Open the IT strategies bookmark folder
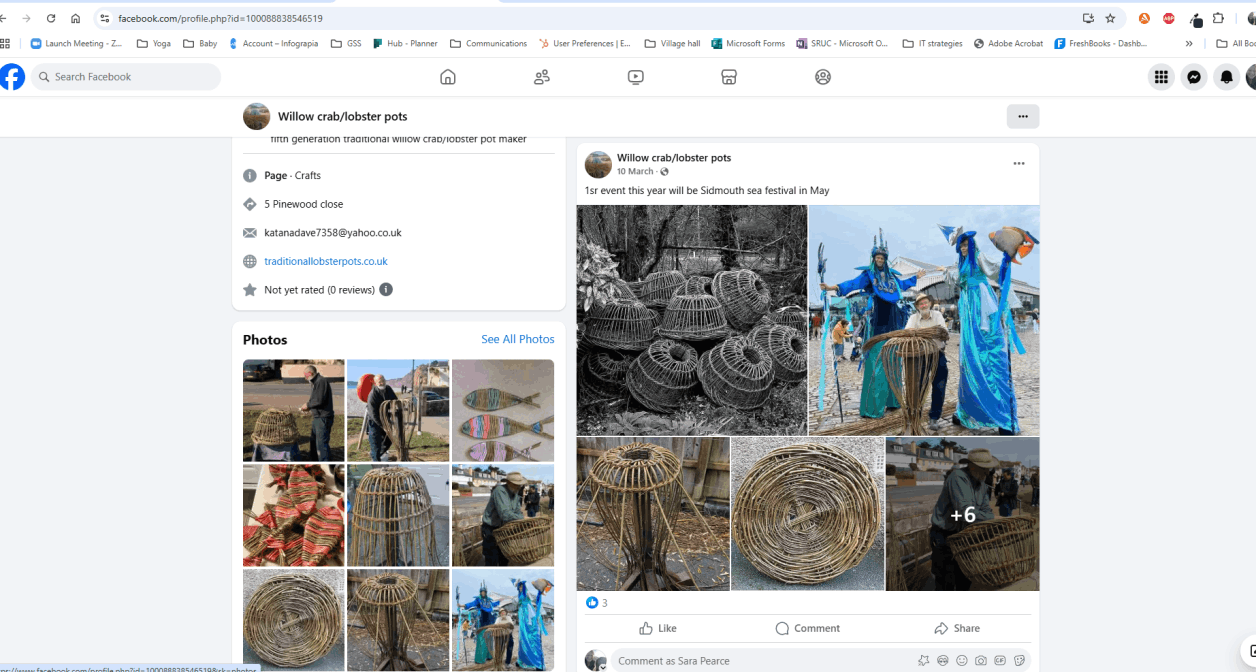The image size is (1256, 672). tap(932, 43)
